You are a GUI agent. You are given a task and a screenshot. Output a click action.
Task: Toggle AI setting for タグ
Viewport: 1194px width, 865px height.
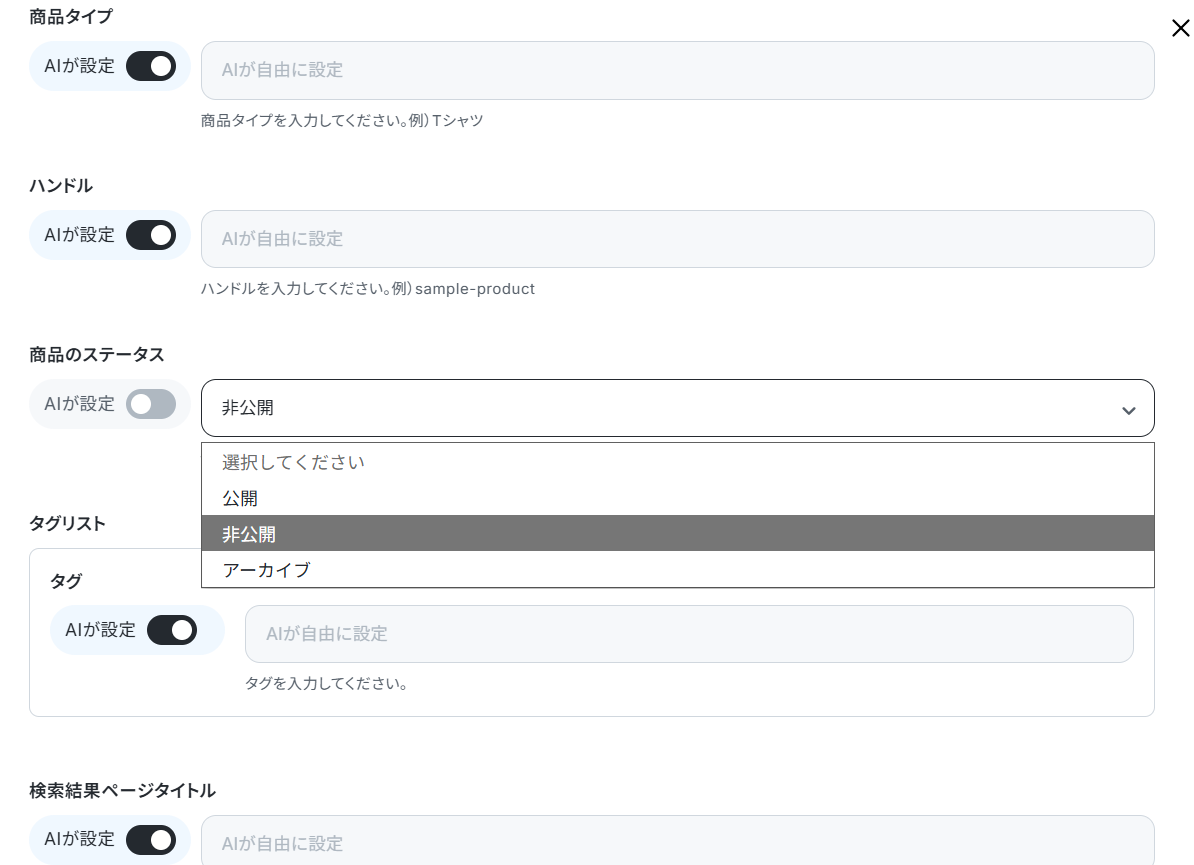[172, 630]
